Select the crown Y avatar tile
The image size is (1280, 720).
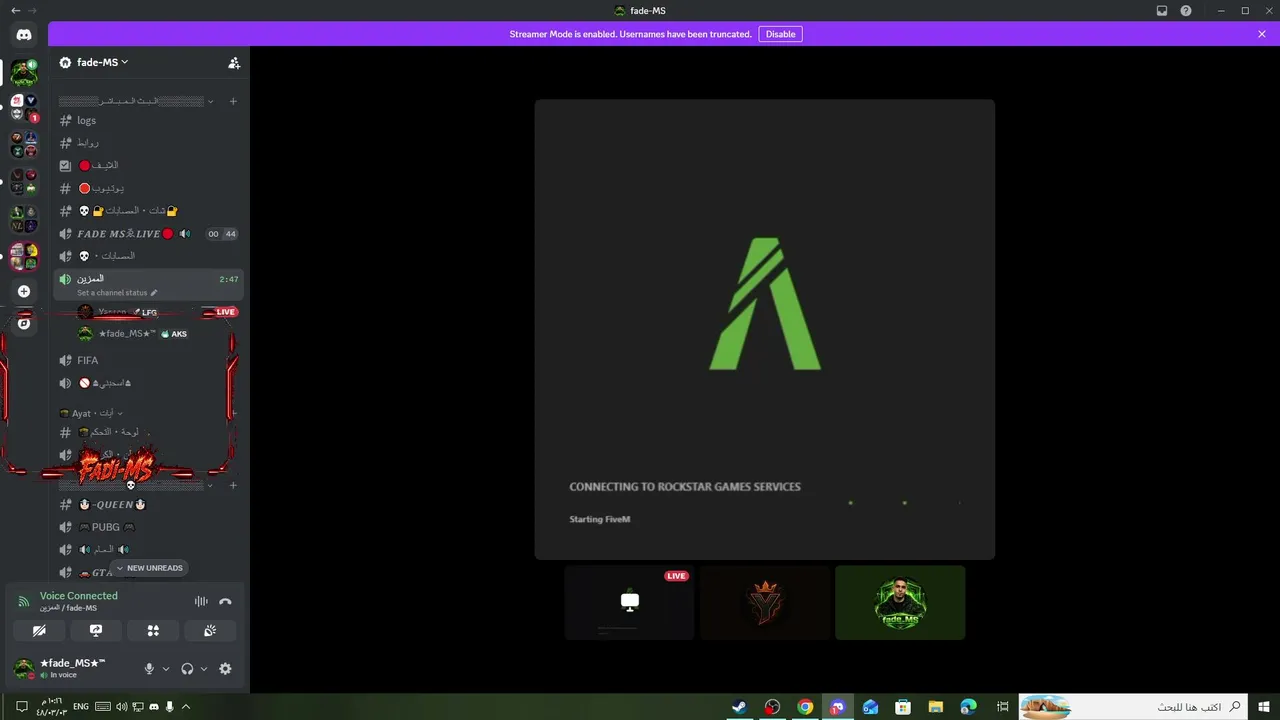pos(765,603)
